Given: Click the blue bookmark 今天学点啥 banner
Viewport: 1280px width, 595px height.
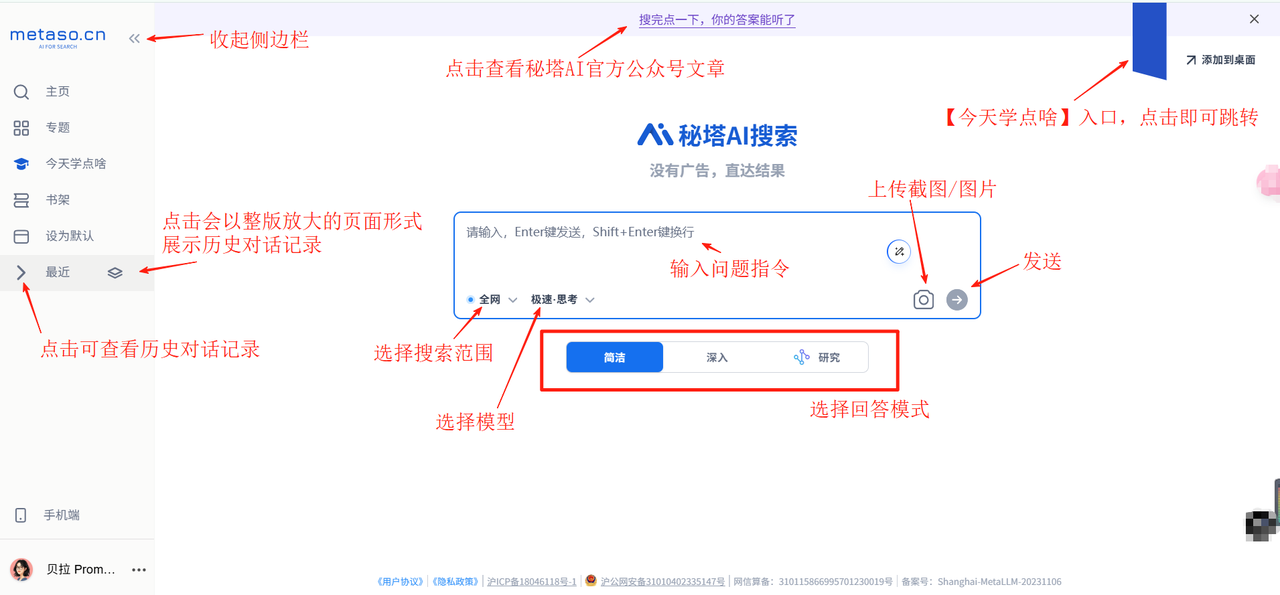Looking at the screenshot, I should coord(1149,41).
